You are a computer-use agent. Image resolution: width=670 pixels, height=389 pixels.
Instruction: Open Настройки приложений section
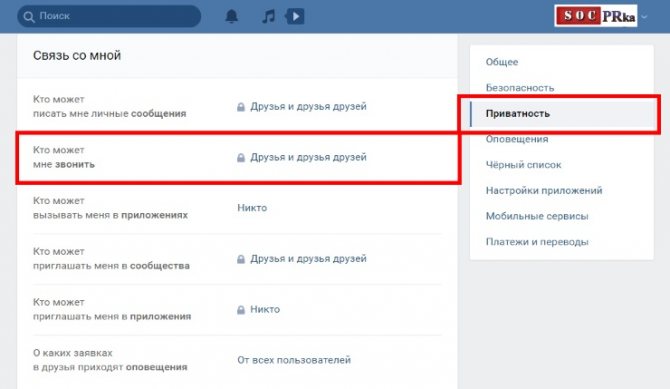(x=544, y=190)
